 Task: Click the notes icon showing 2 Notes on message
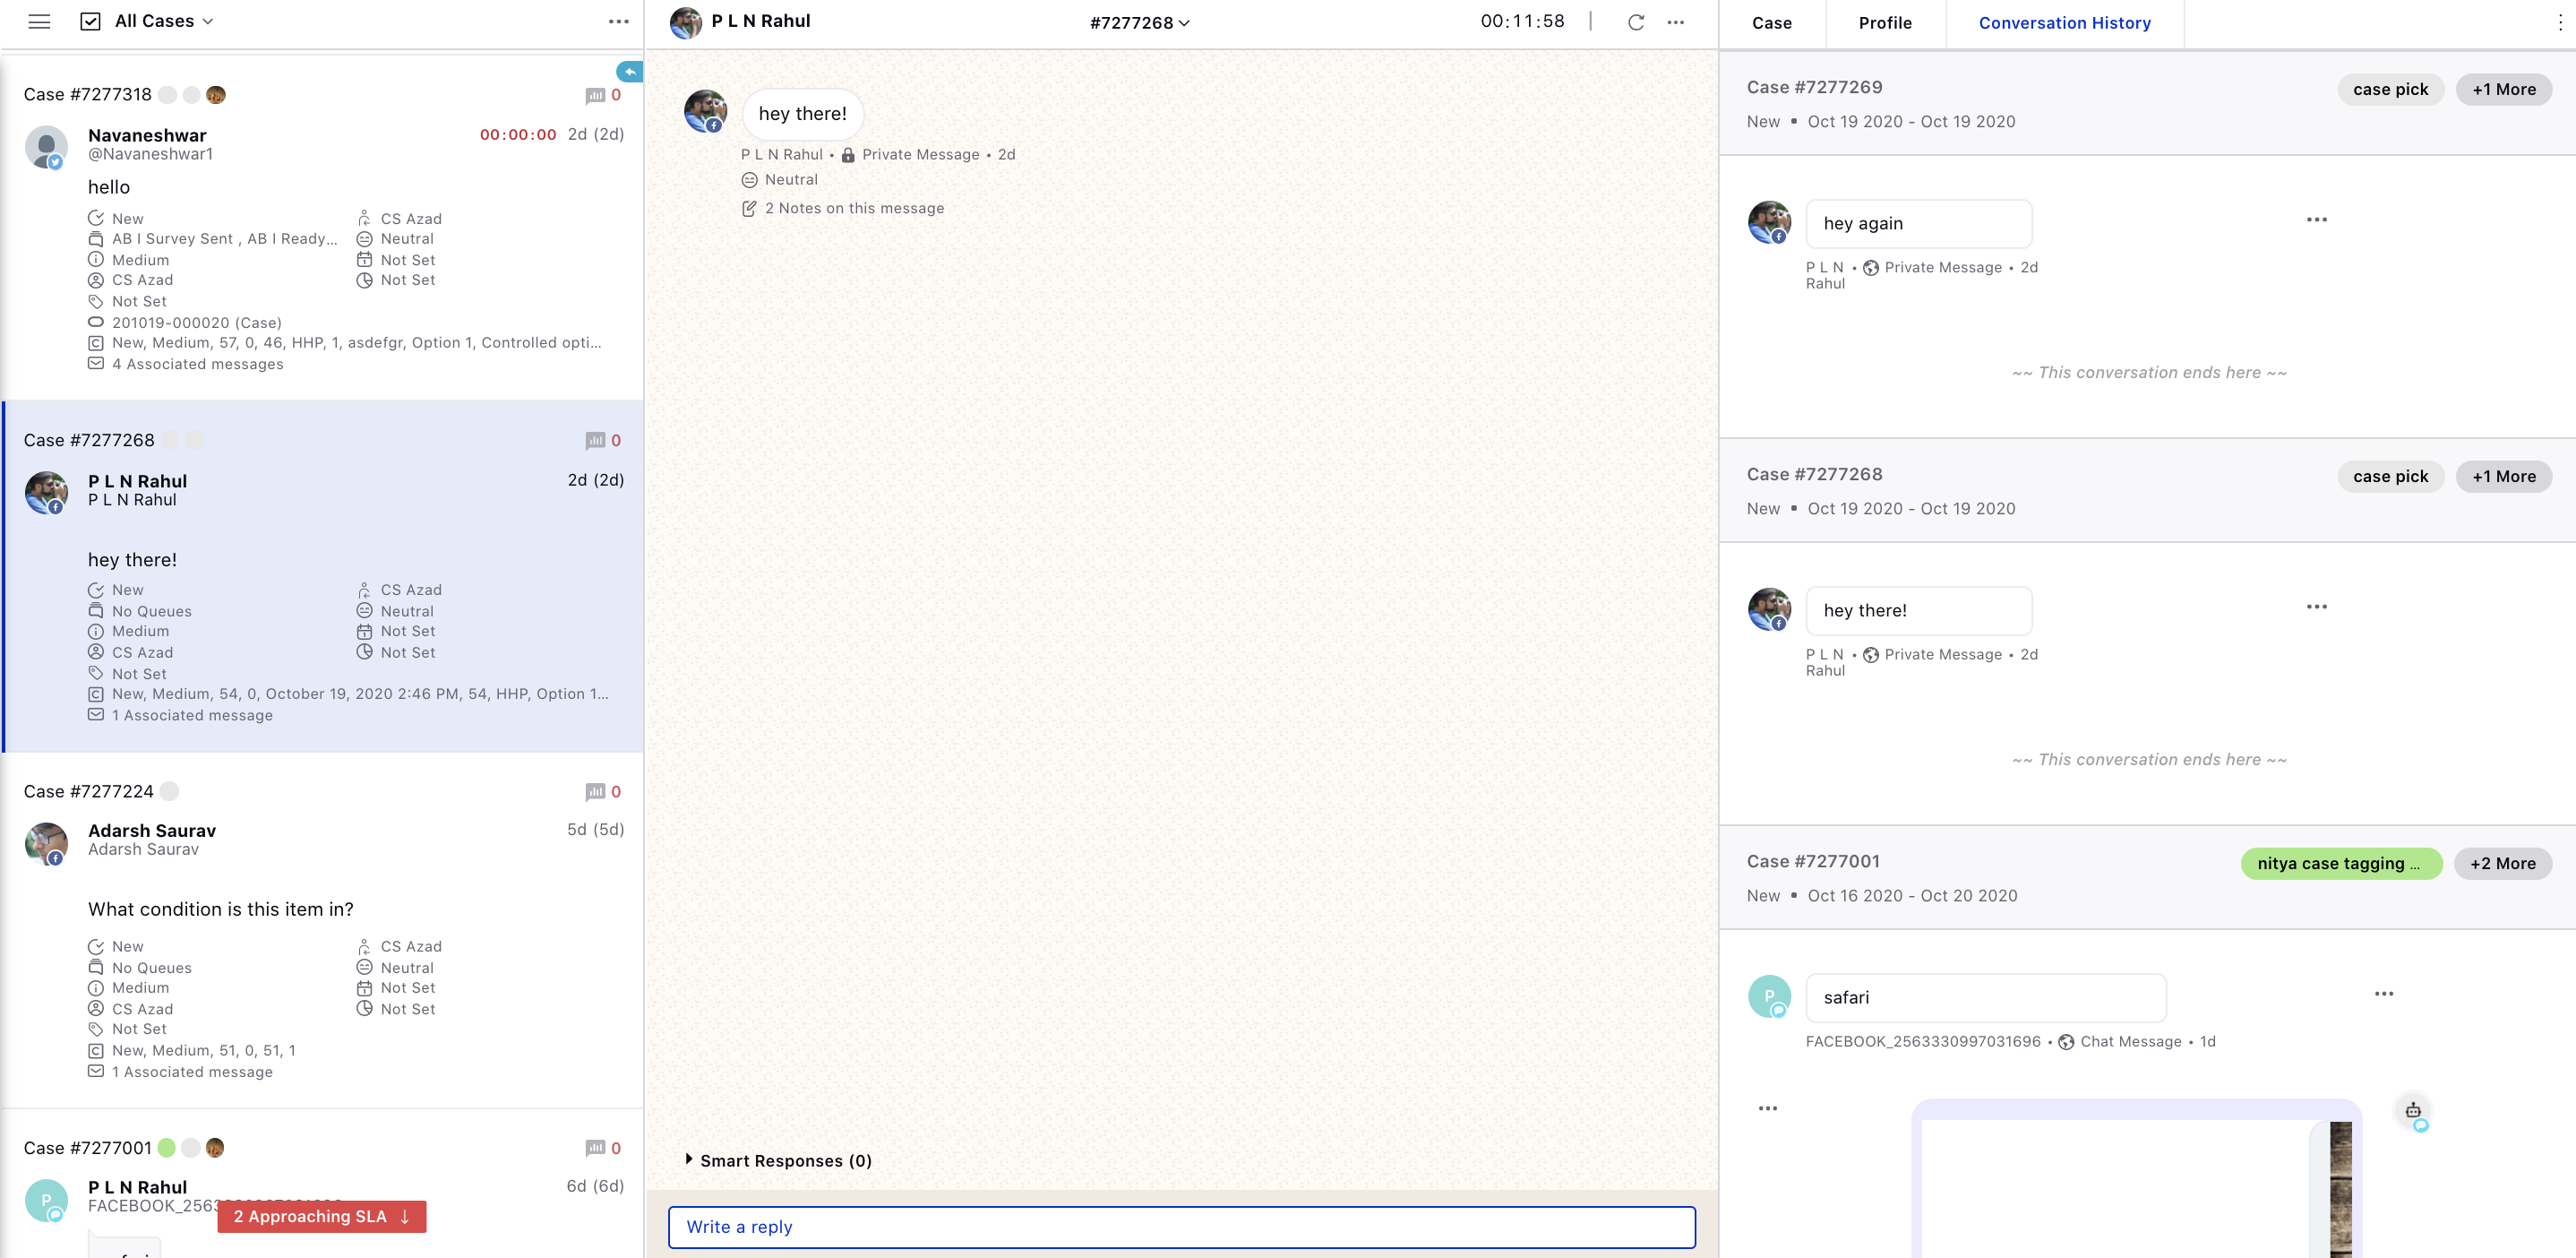pos(748,207)
